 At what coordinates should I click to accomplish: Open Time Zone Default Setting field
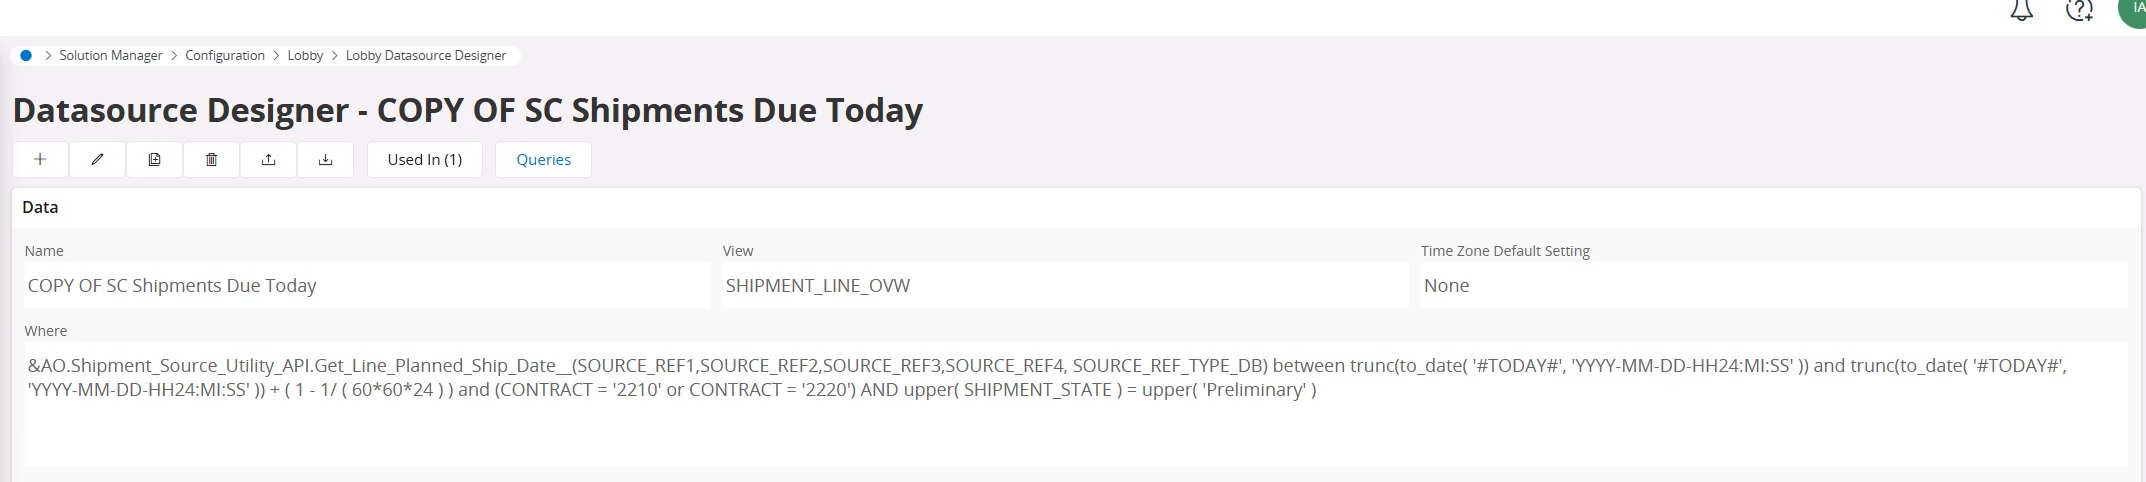1774,285
